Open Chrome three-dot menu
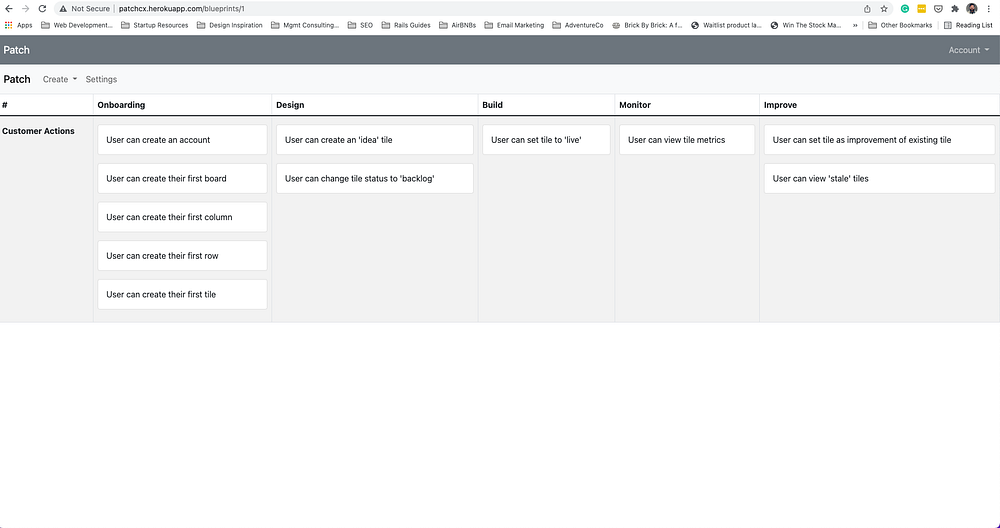This screenshot has height=528, width=1000. coord(989,9)
